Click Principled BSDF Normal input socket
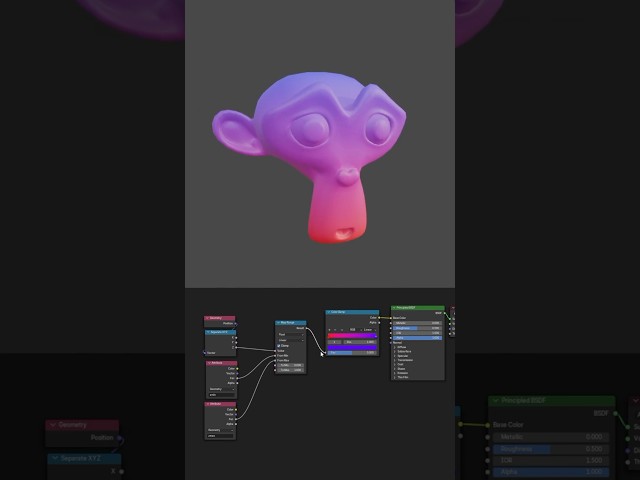Screen dimensions: 640x480 (x=391, y=343)
